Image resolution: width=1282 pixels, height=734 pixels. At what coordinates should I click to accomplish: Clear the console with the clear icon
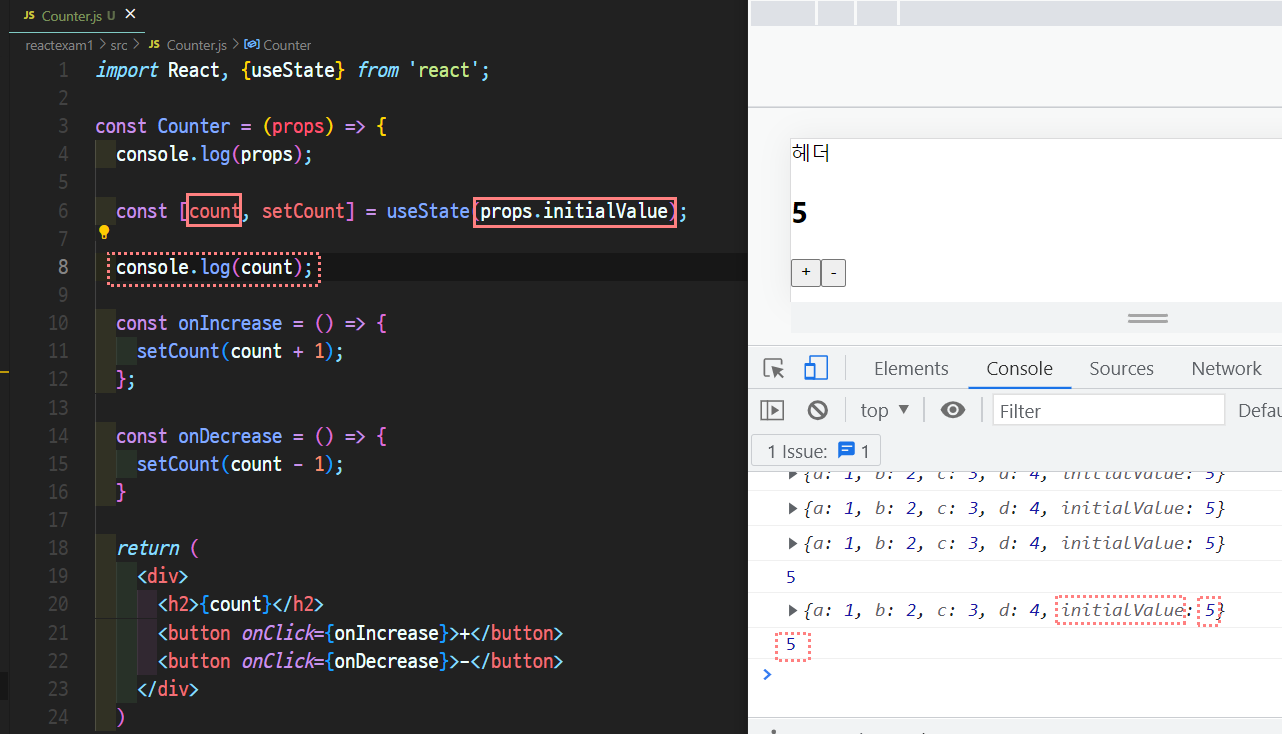point(818,410)
